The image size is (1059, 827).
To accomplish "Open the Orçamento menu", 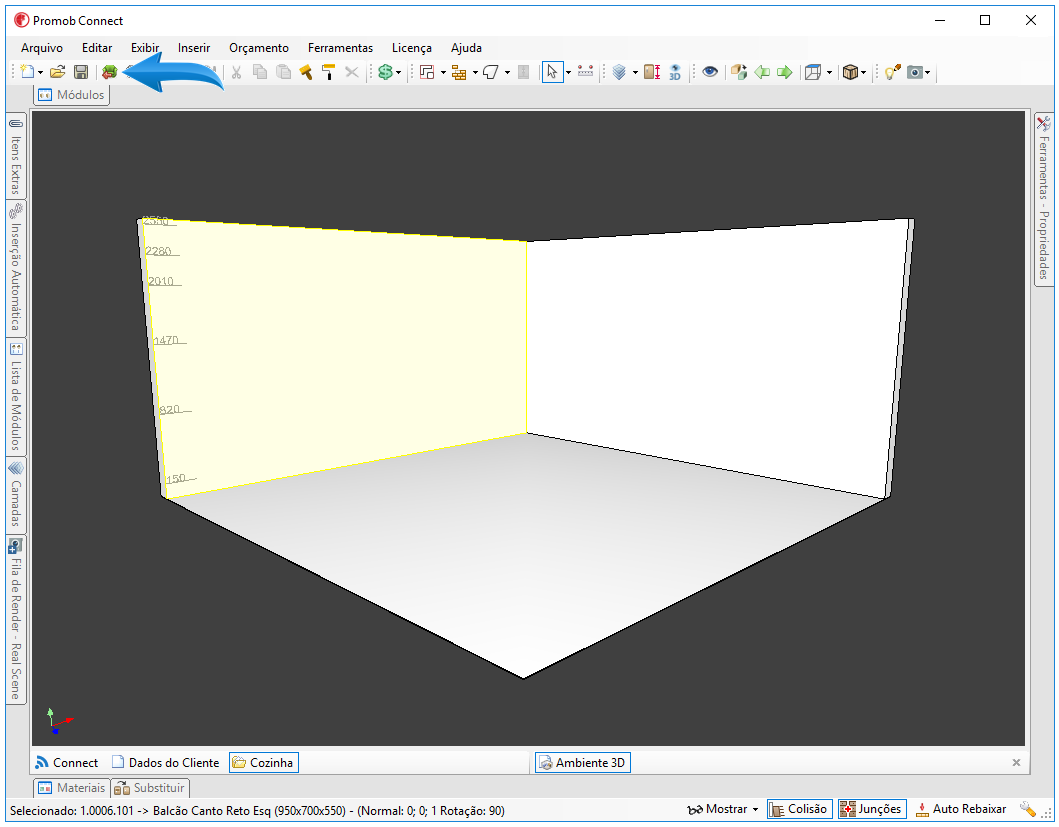I will 259,48.
